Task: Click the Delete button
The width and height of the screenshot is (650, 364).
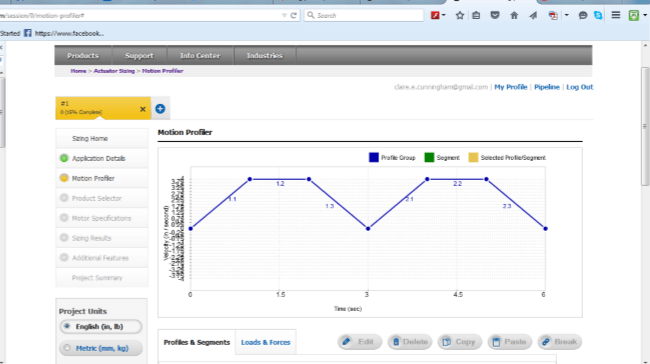Action: coord(410,342)
